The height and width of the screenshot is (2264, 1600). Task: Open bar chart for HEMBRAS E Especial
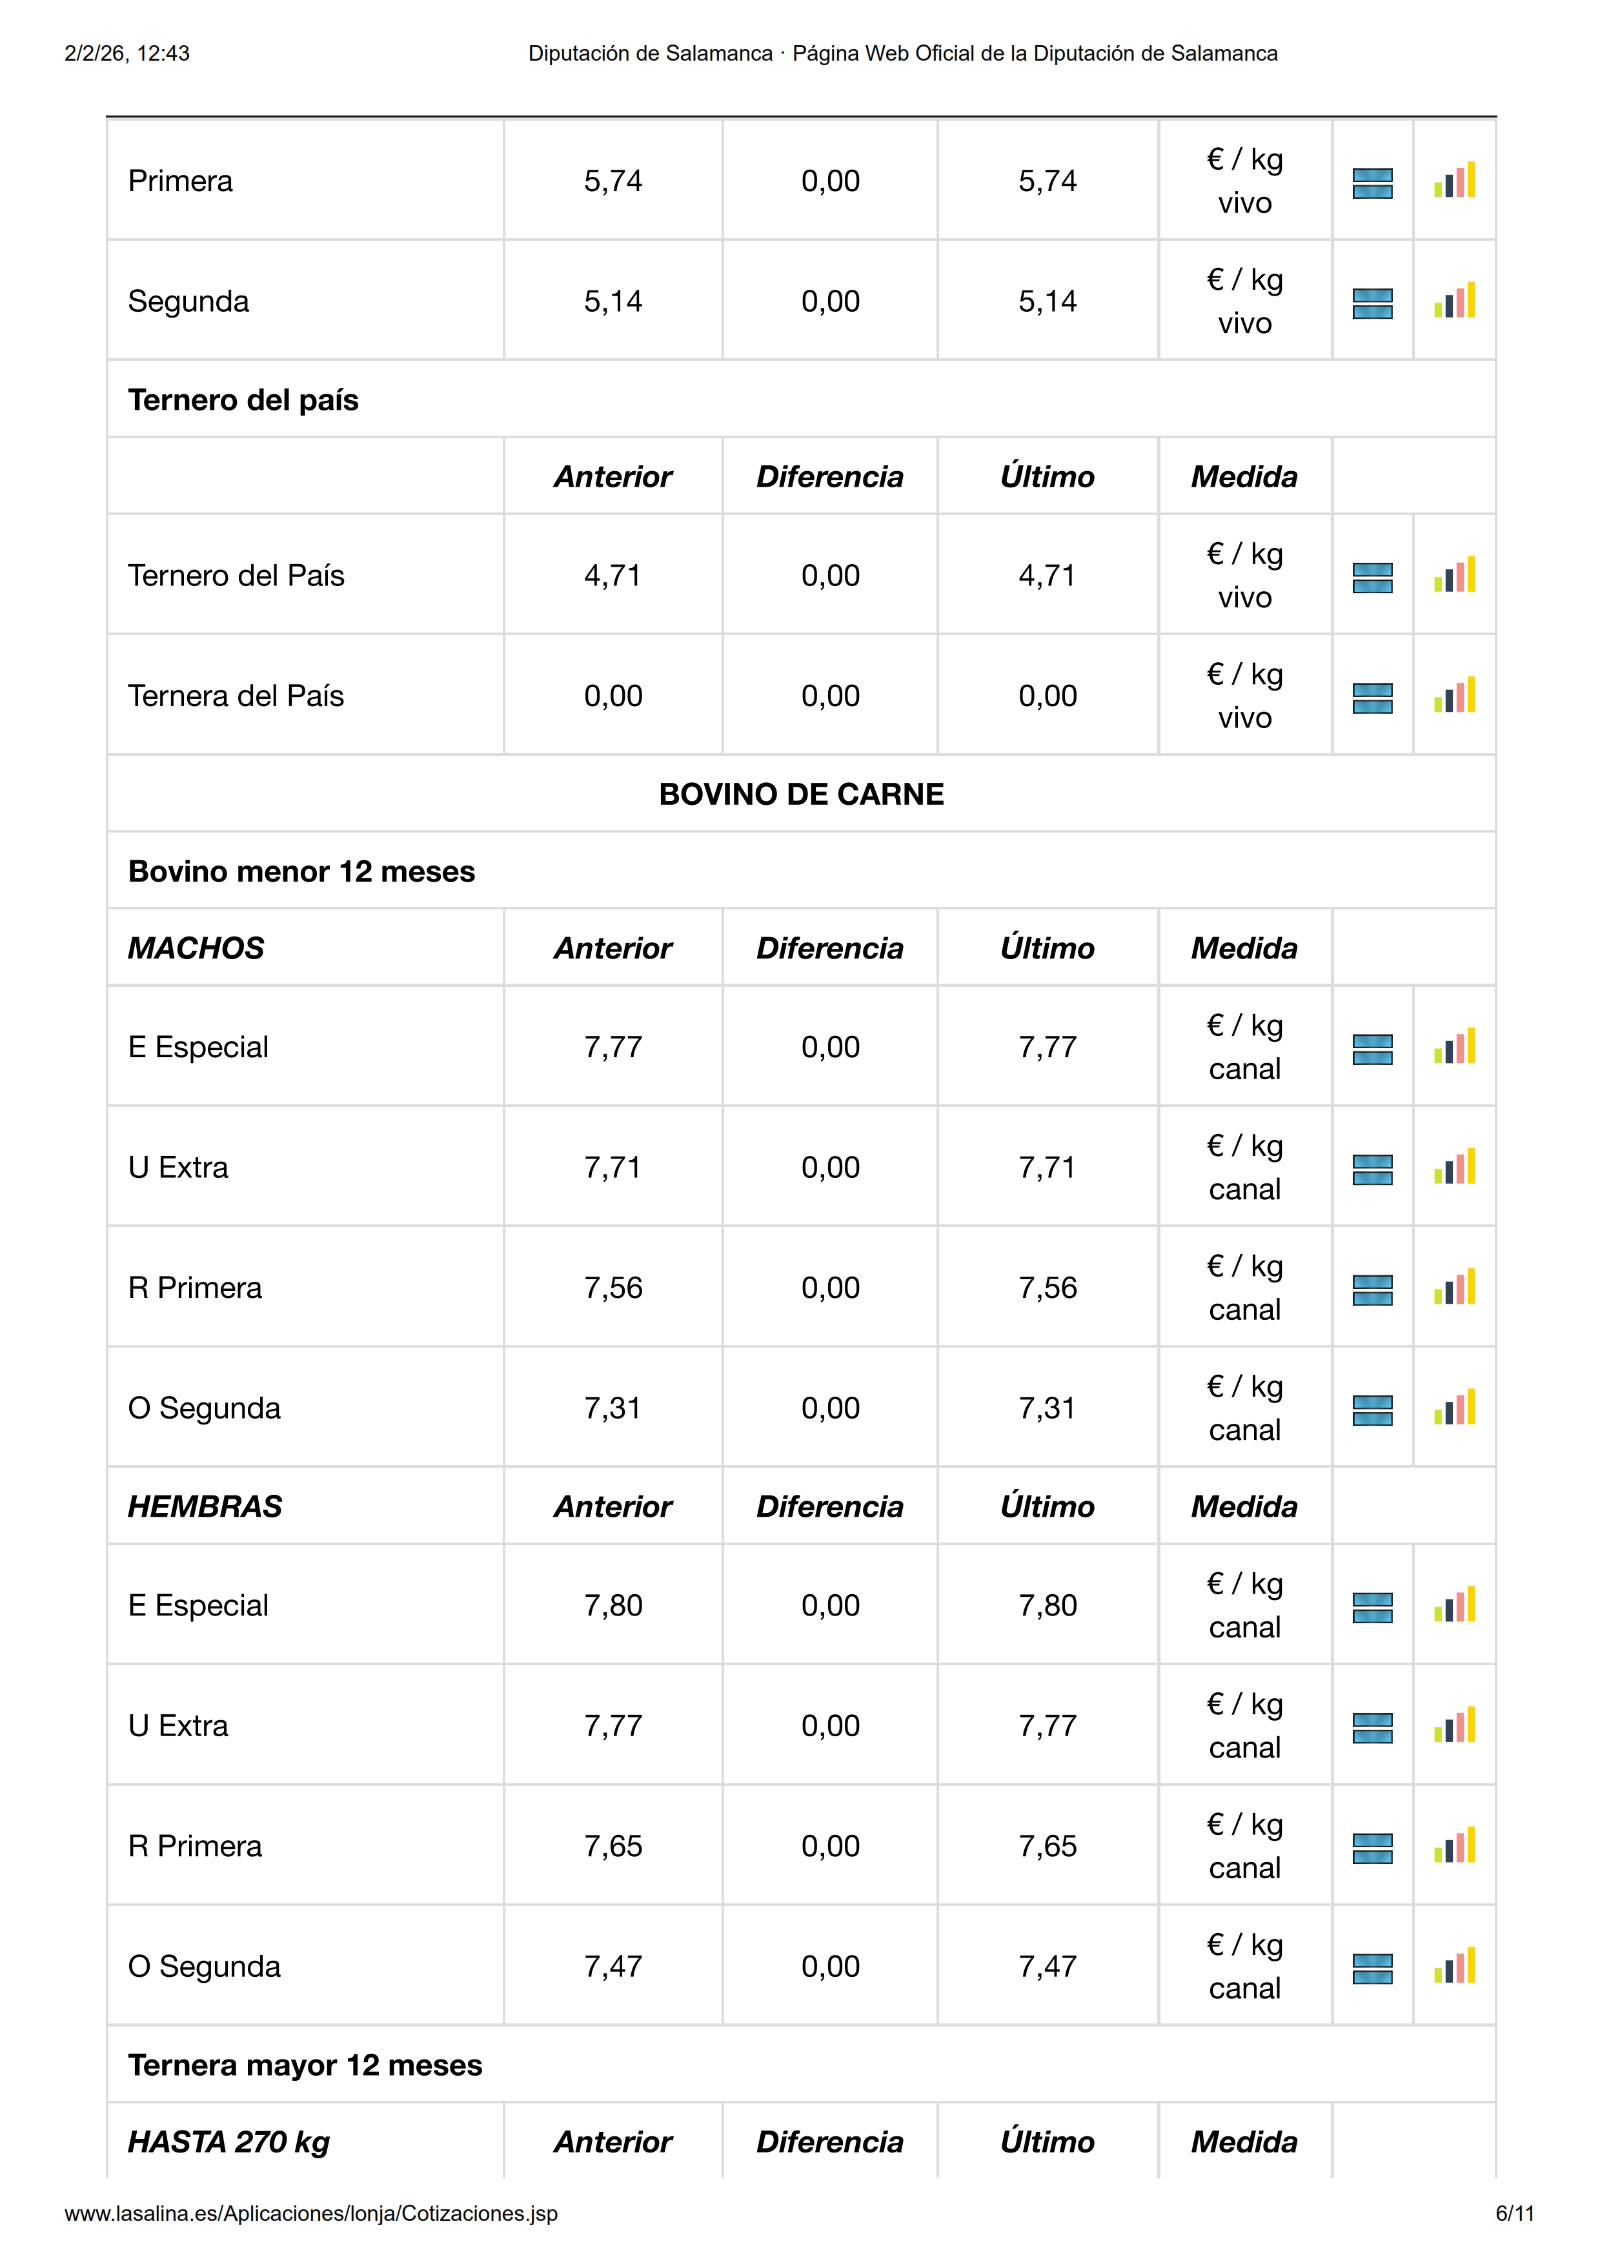[1454, 1606]
